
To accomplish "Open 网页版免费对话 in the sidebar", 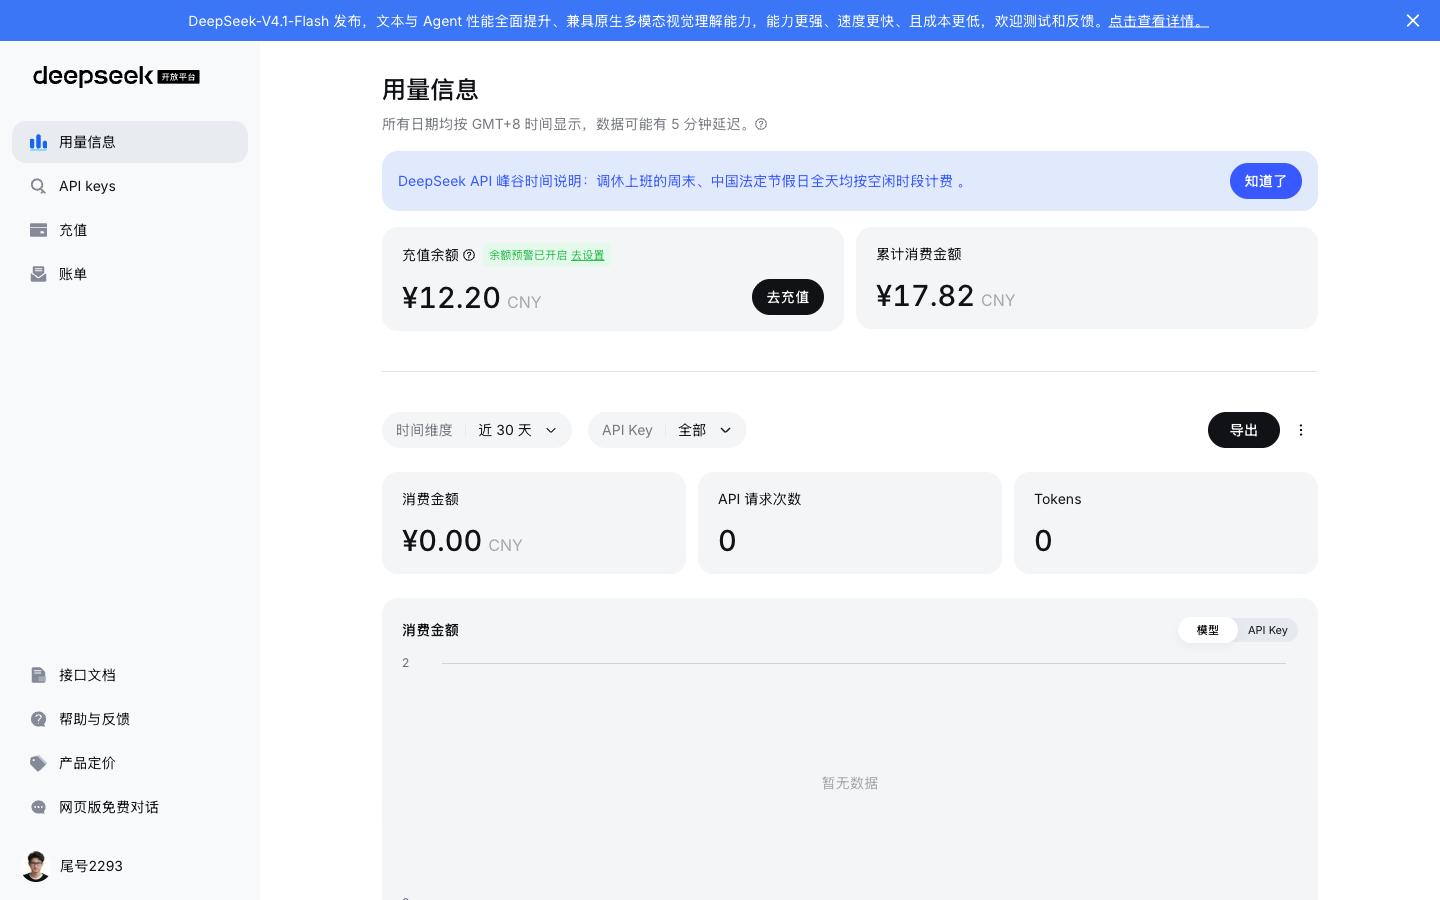I will [130, 807].
